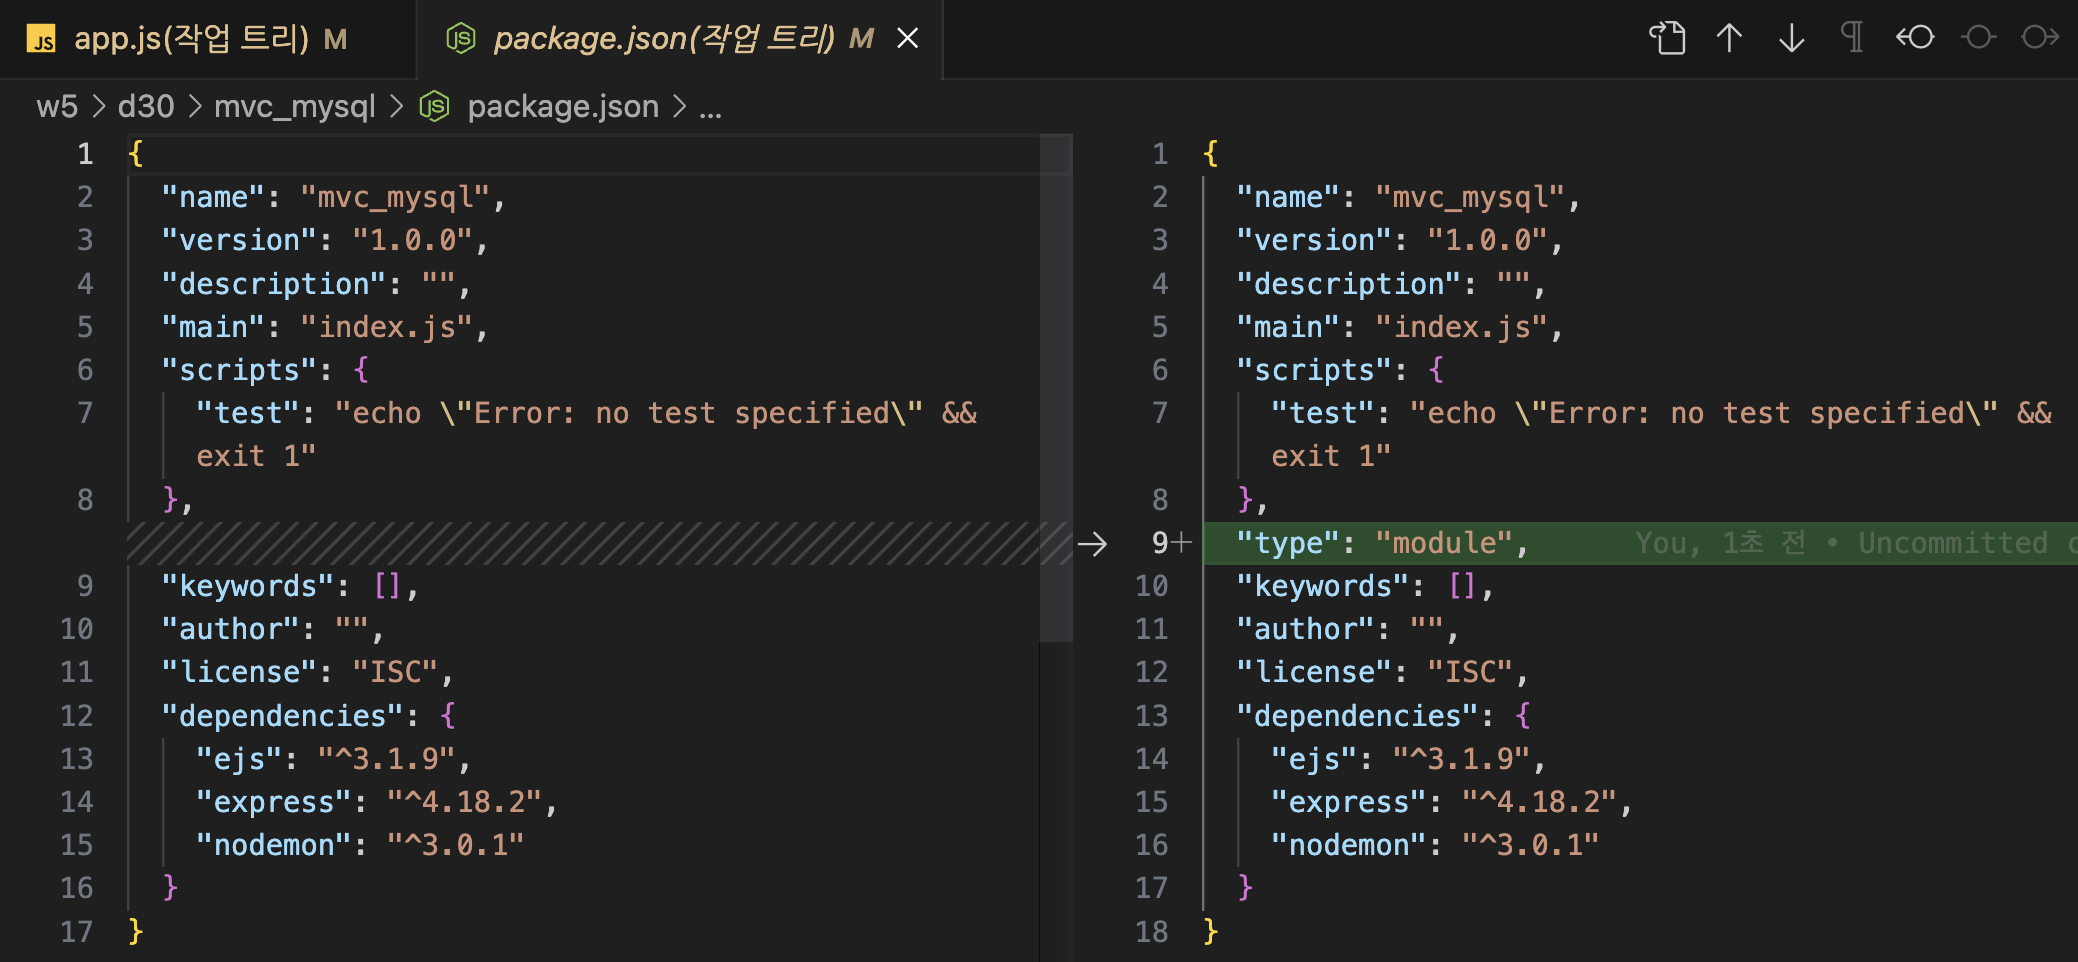Click left pane "express": "^4.18.2" line
The image size is (2078, 962).
(376, 803)
